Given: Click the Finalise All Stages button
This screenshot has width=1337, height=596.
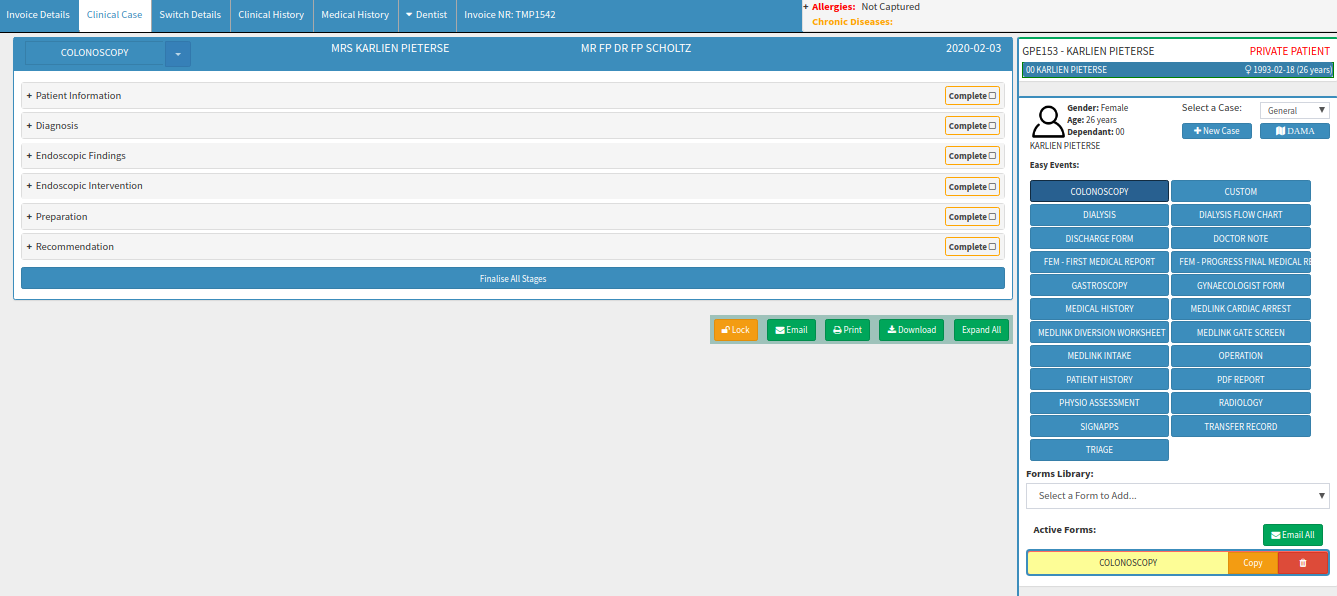Looking at the screenshot, I should [513, 278].
